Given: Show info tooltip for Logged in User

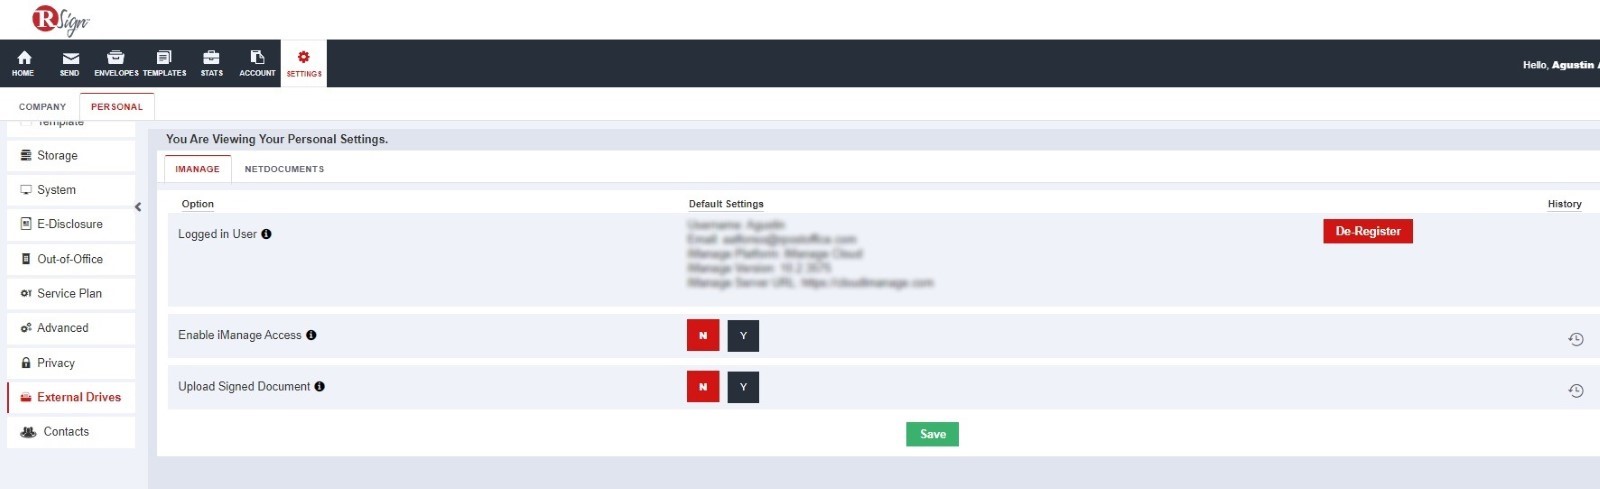Looking at the screenshot, I should point(267,234).
